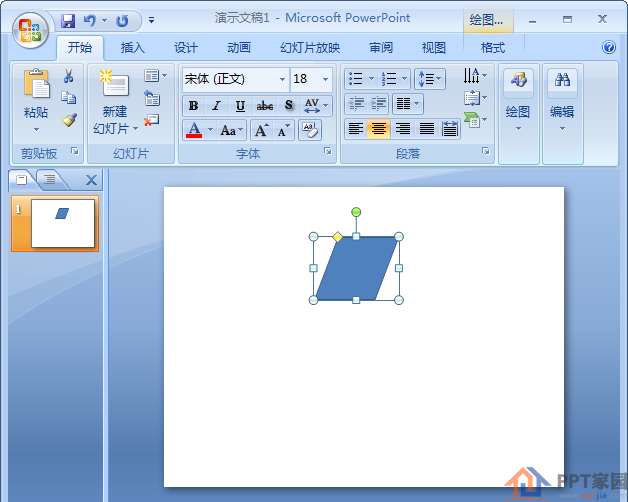
Task: Add a New Slide (新建幻灯片)
Action: coord(115,83)
